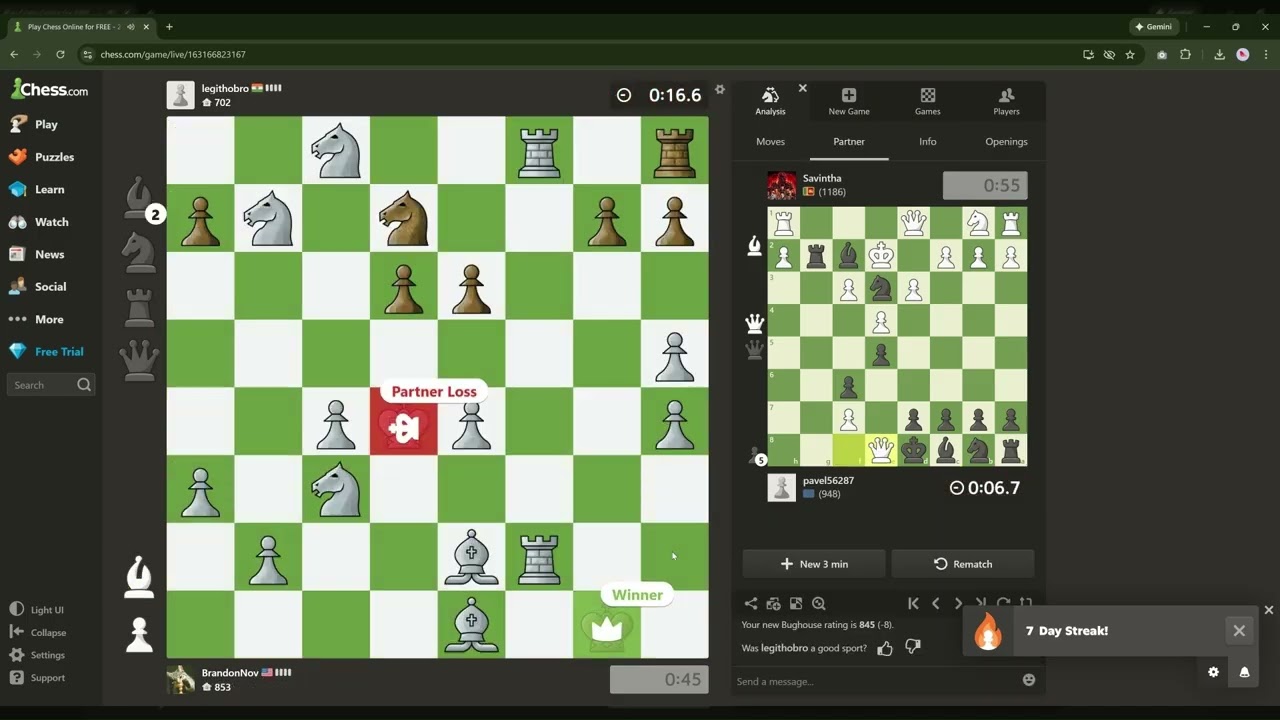Image resolution: width=1280 pixels, height=720 pixels.
Task: Open the New Game tab
Action: point(849,101)
